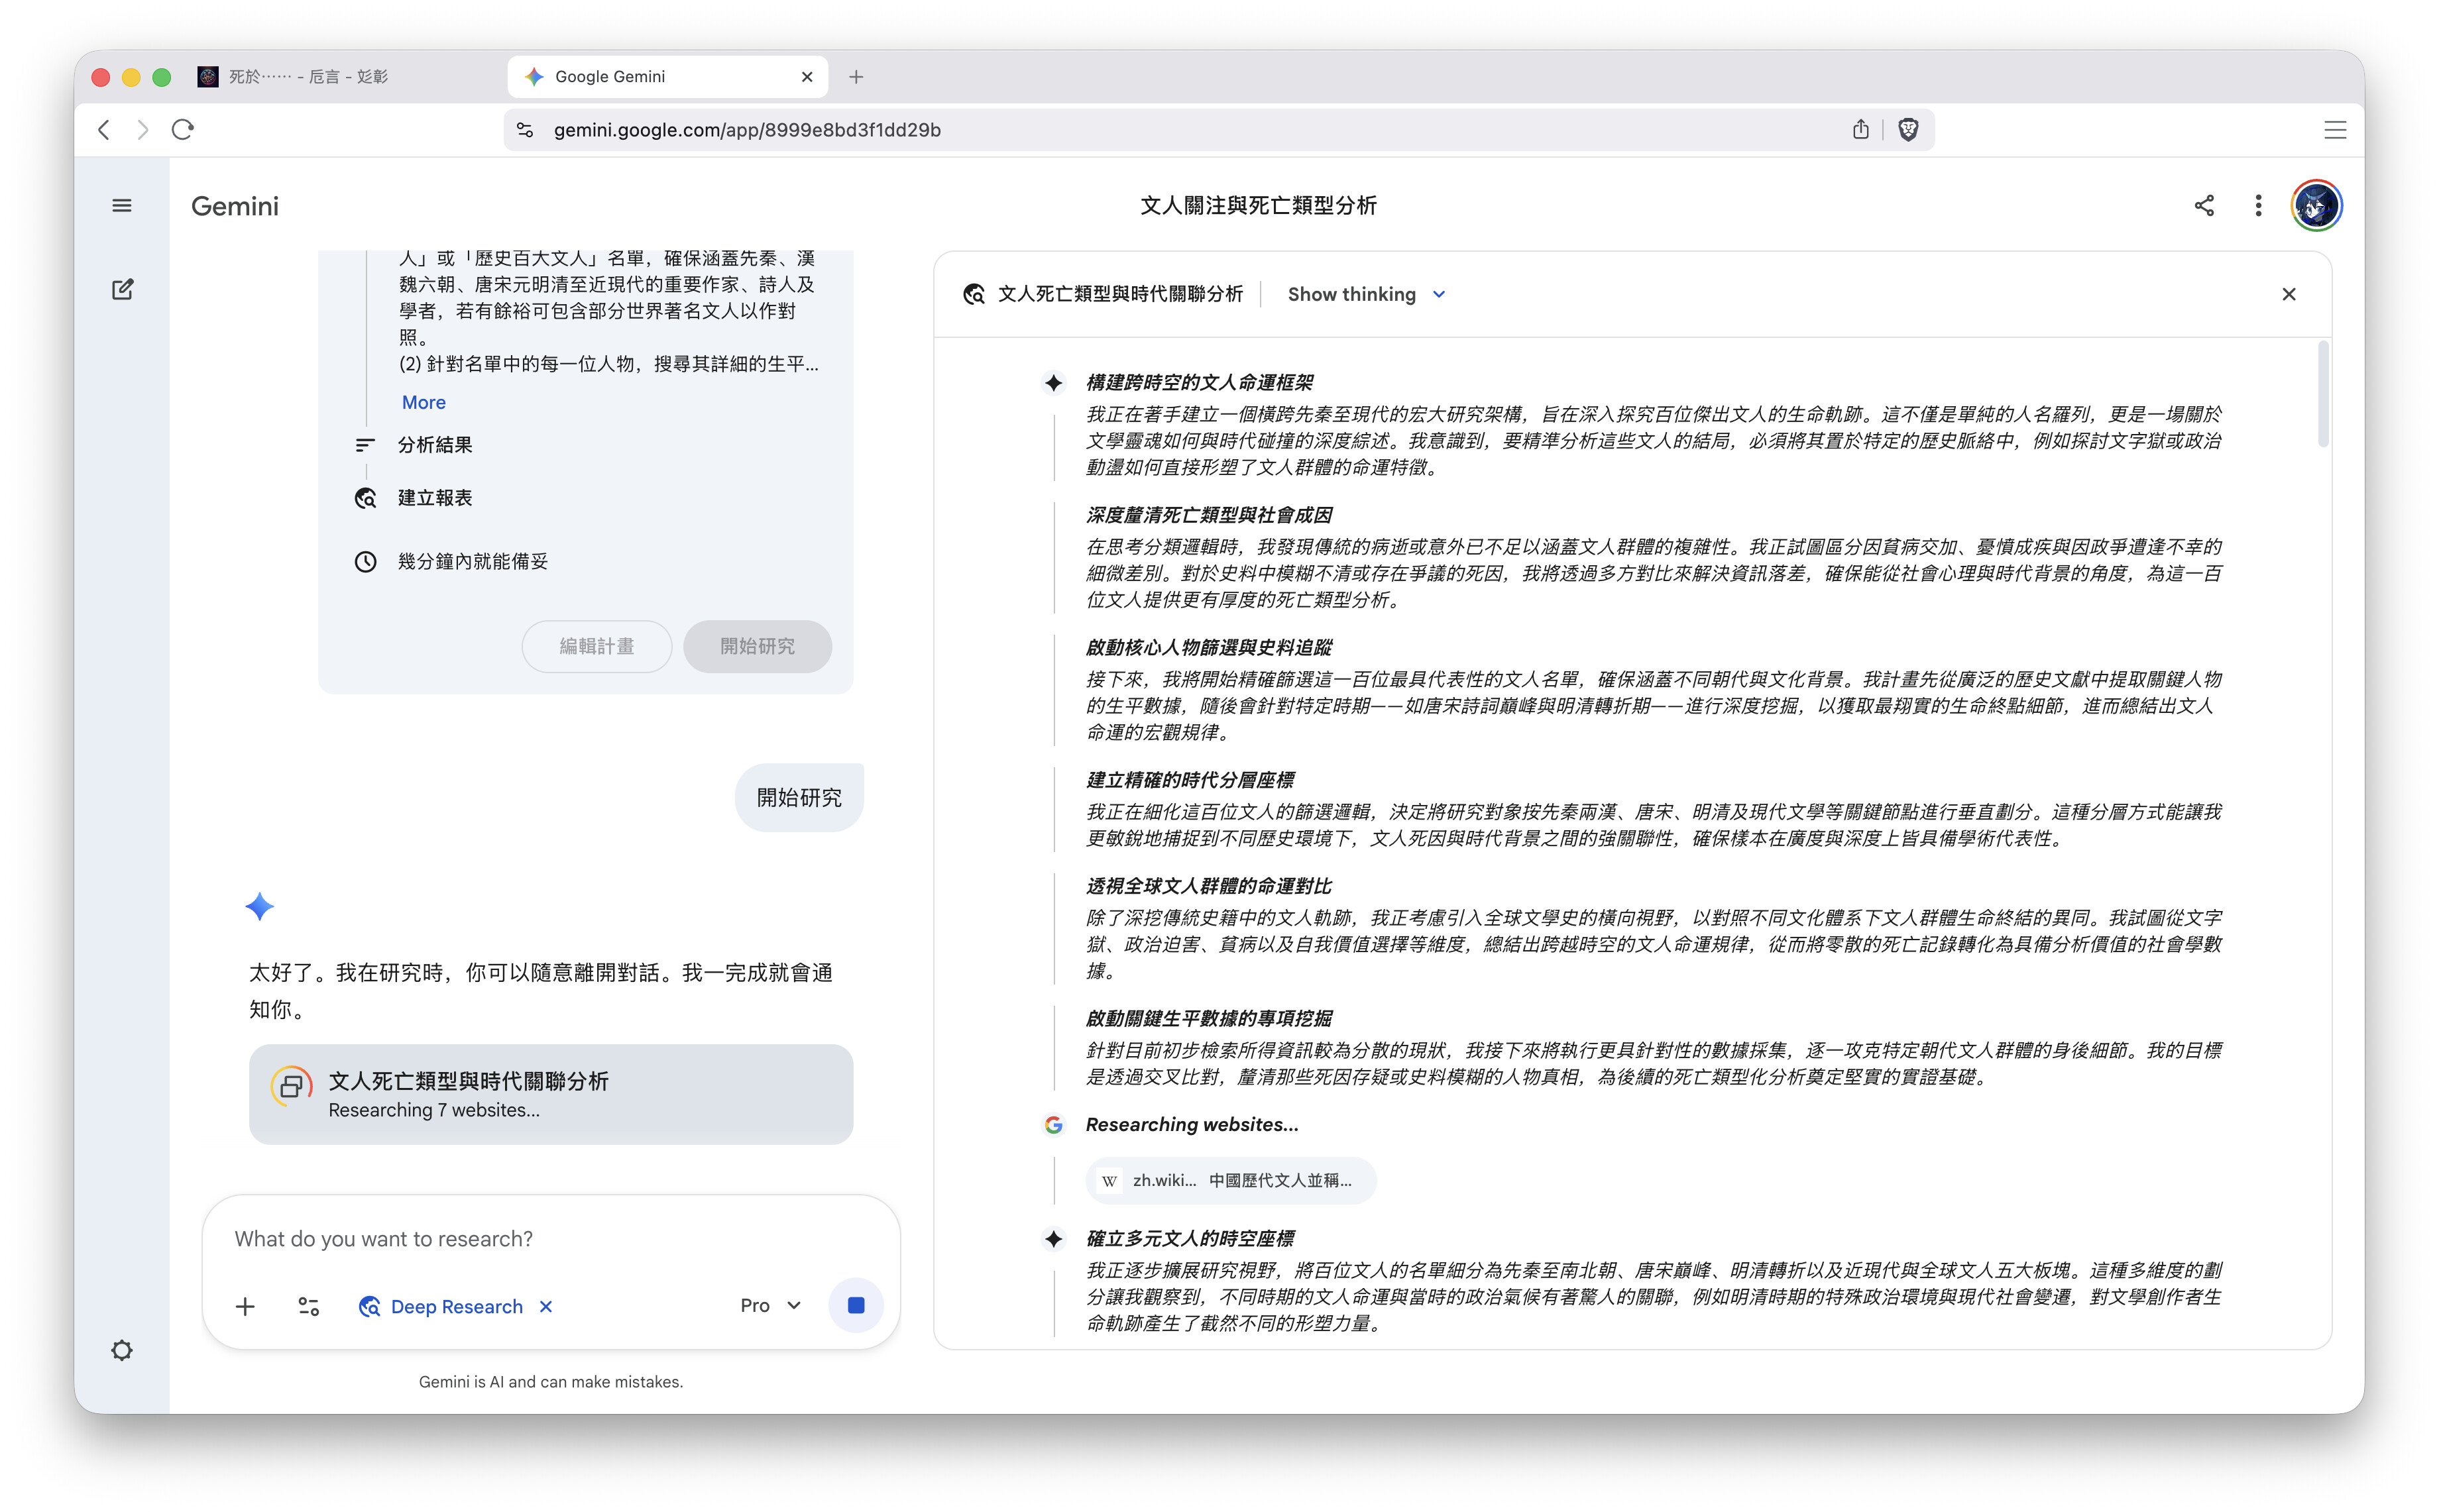Open the Gemini main menu hamburger

[x=122, y=206]
